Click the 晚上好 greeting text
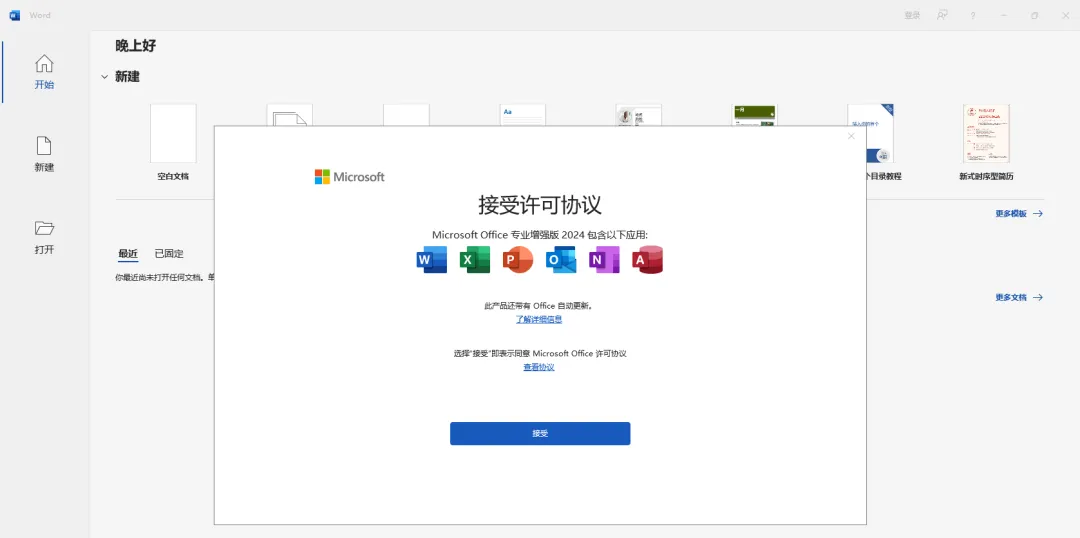The width and height of the screenshot is (1080, 538). pyautogui.click(x=136, y=46)
